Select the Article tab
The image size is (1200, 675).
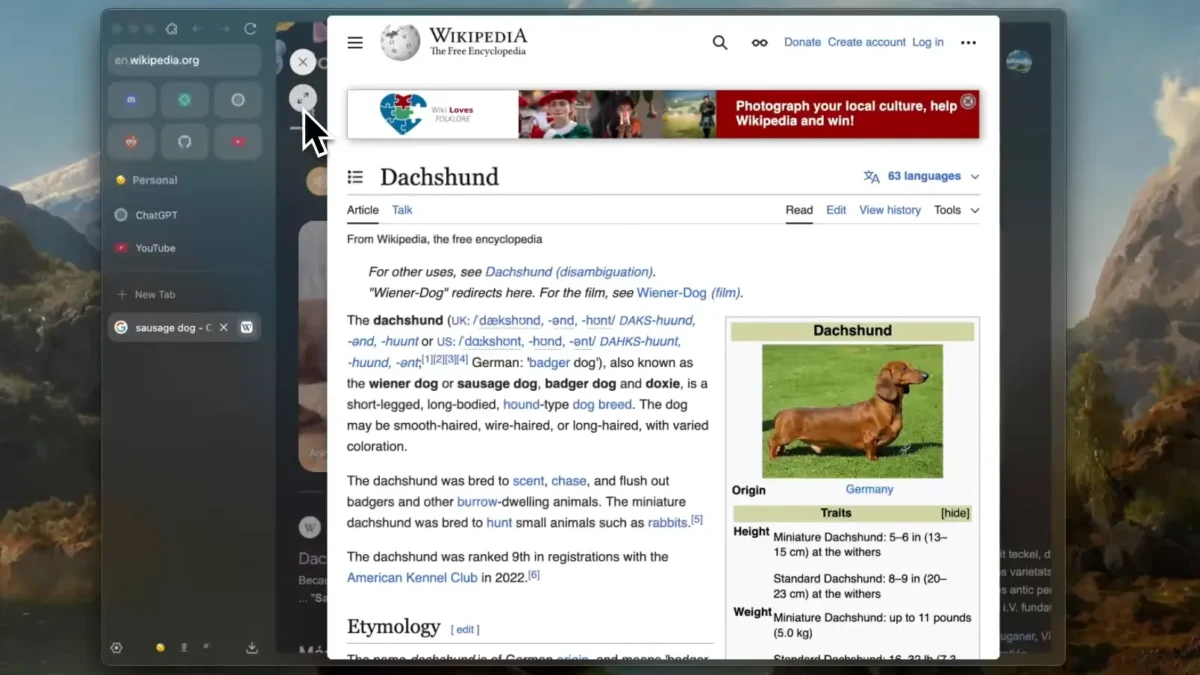tap(363, 210)
